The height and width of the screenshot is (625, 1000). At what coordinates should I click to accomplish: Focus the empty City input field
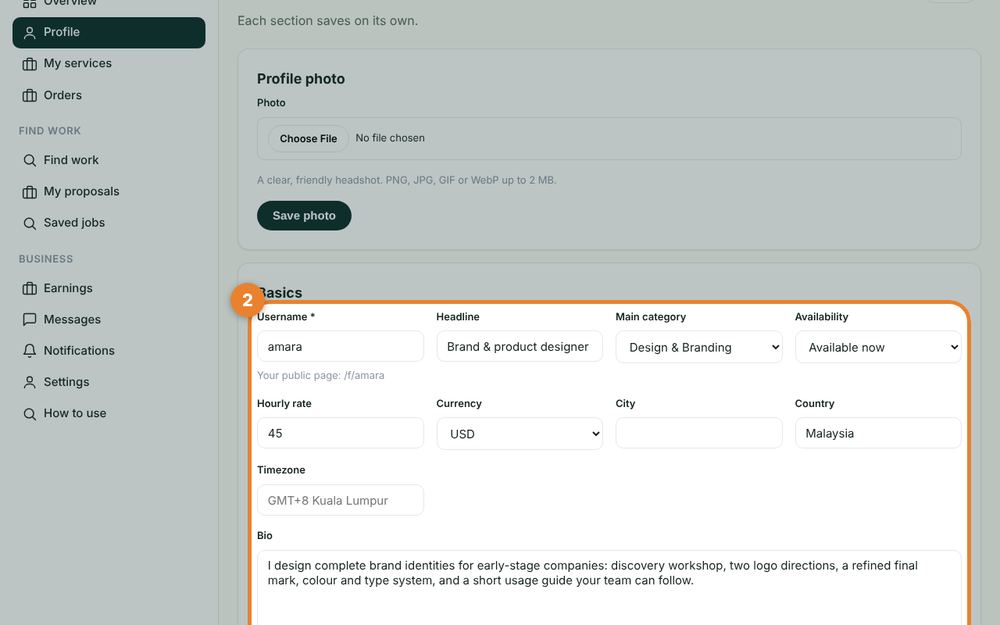(x=698, y=433)
